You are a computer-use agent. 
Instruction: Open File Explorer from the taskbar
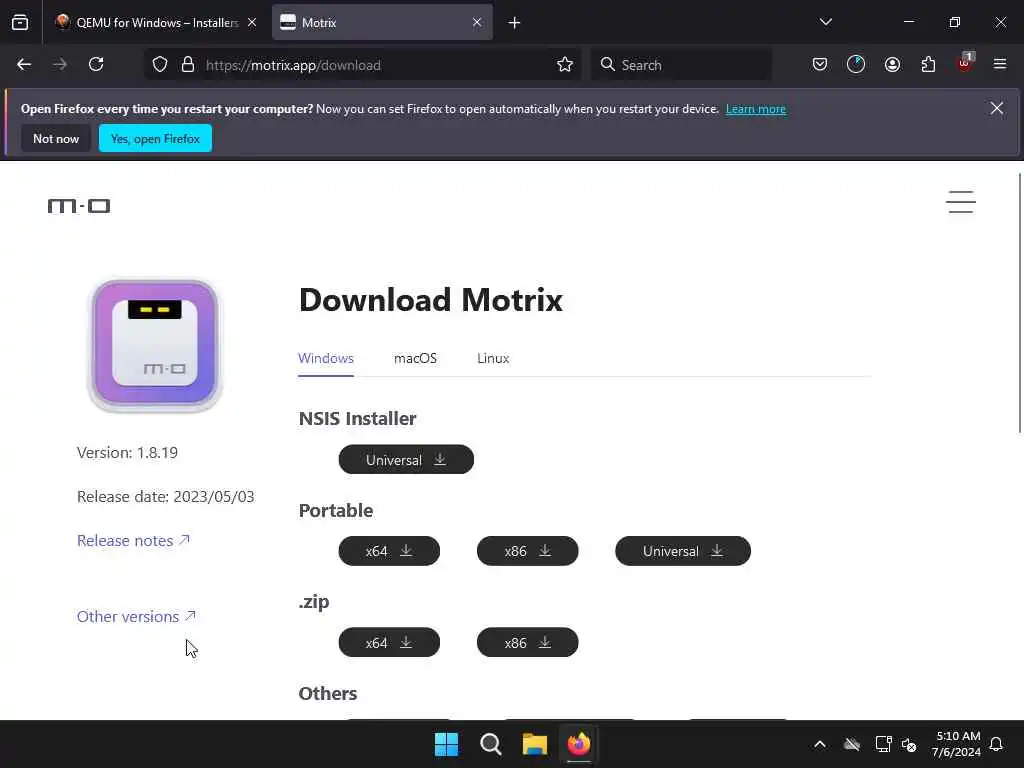click(535, 744)
